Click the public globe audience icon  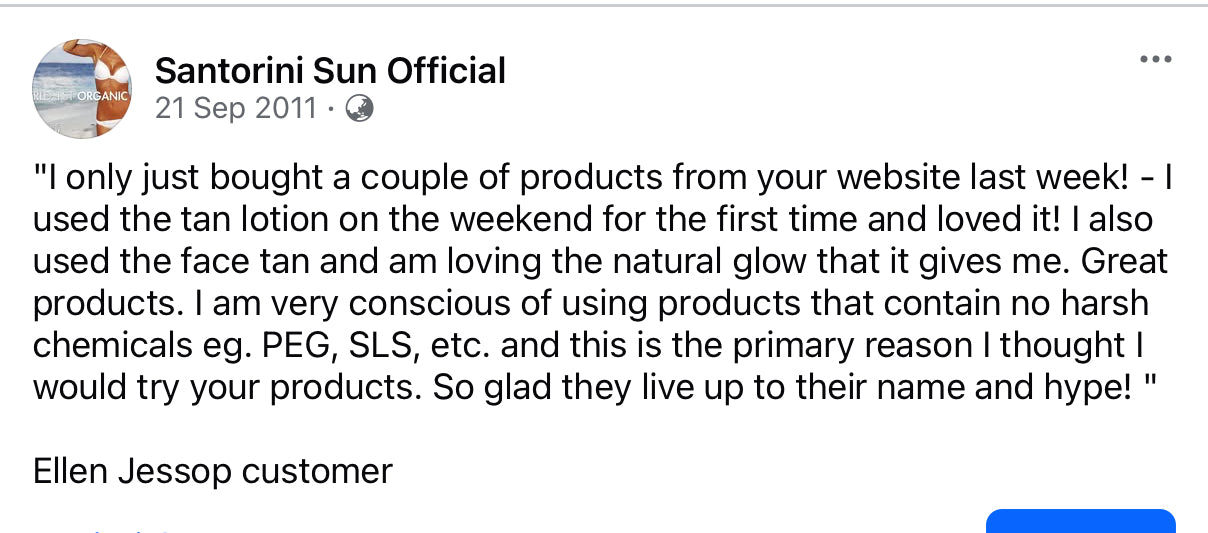point(359,108)
